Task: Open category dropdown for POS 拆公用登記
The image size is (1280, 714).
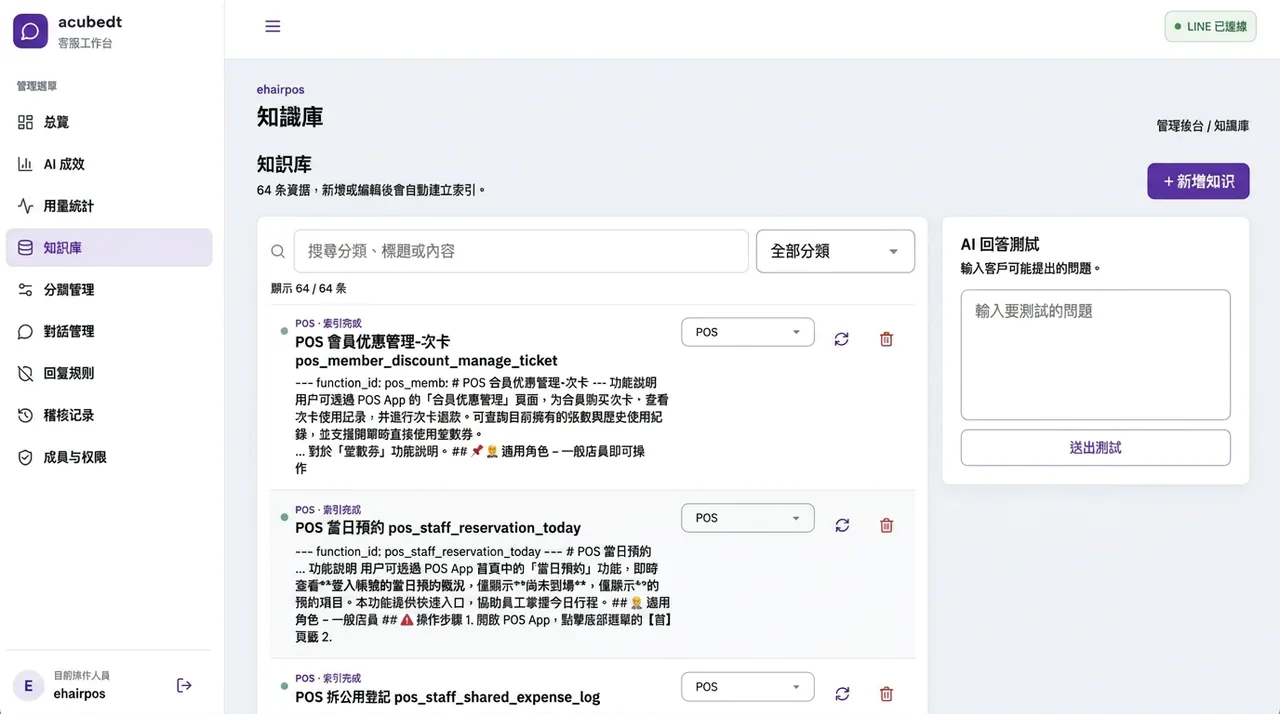Action: 748,687
